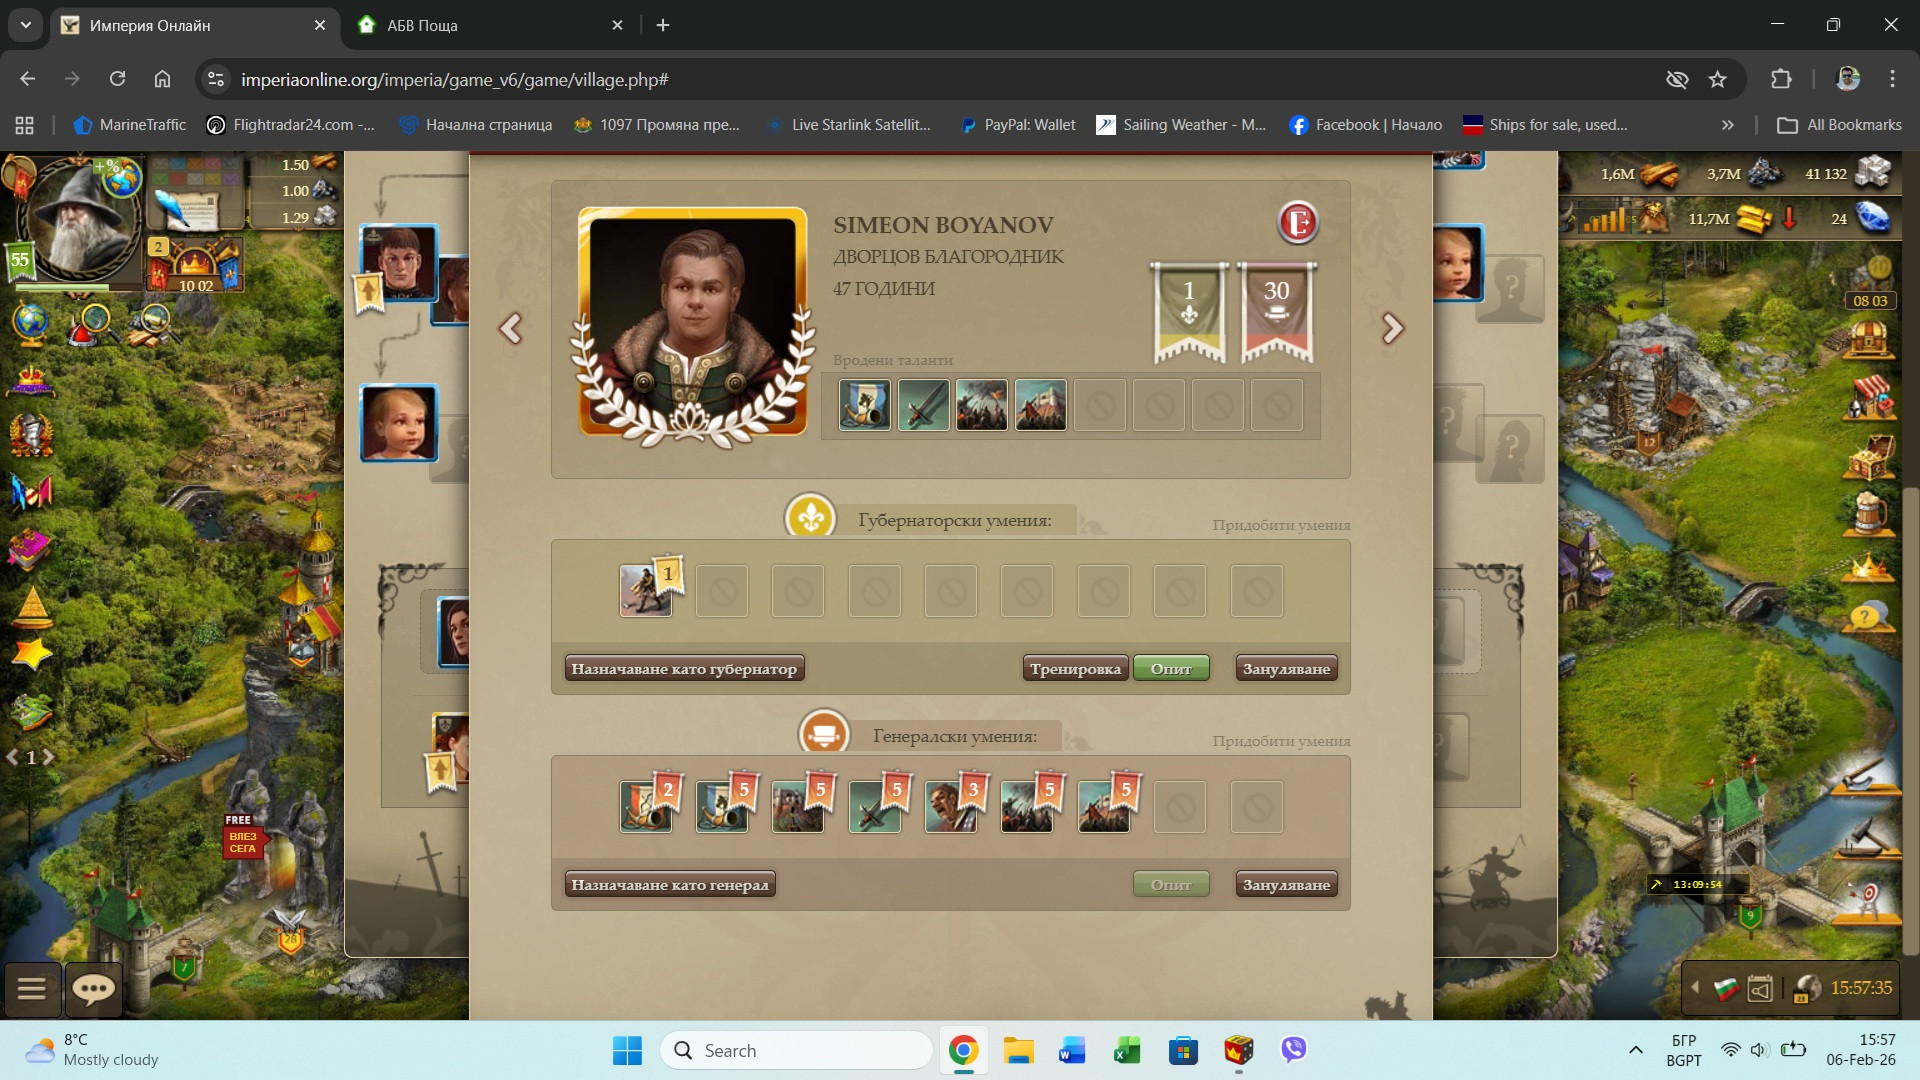Image resolution: width=1920 pixels, height=1080 pixels.
Task: Click the level 1 governor skill icon
Action: coord(645,591)
